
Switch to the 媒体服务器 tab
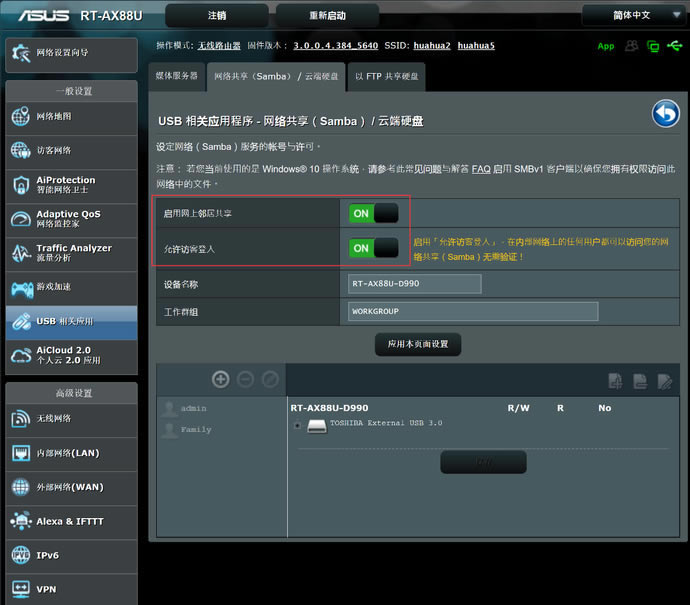(x=177, y=76)
